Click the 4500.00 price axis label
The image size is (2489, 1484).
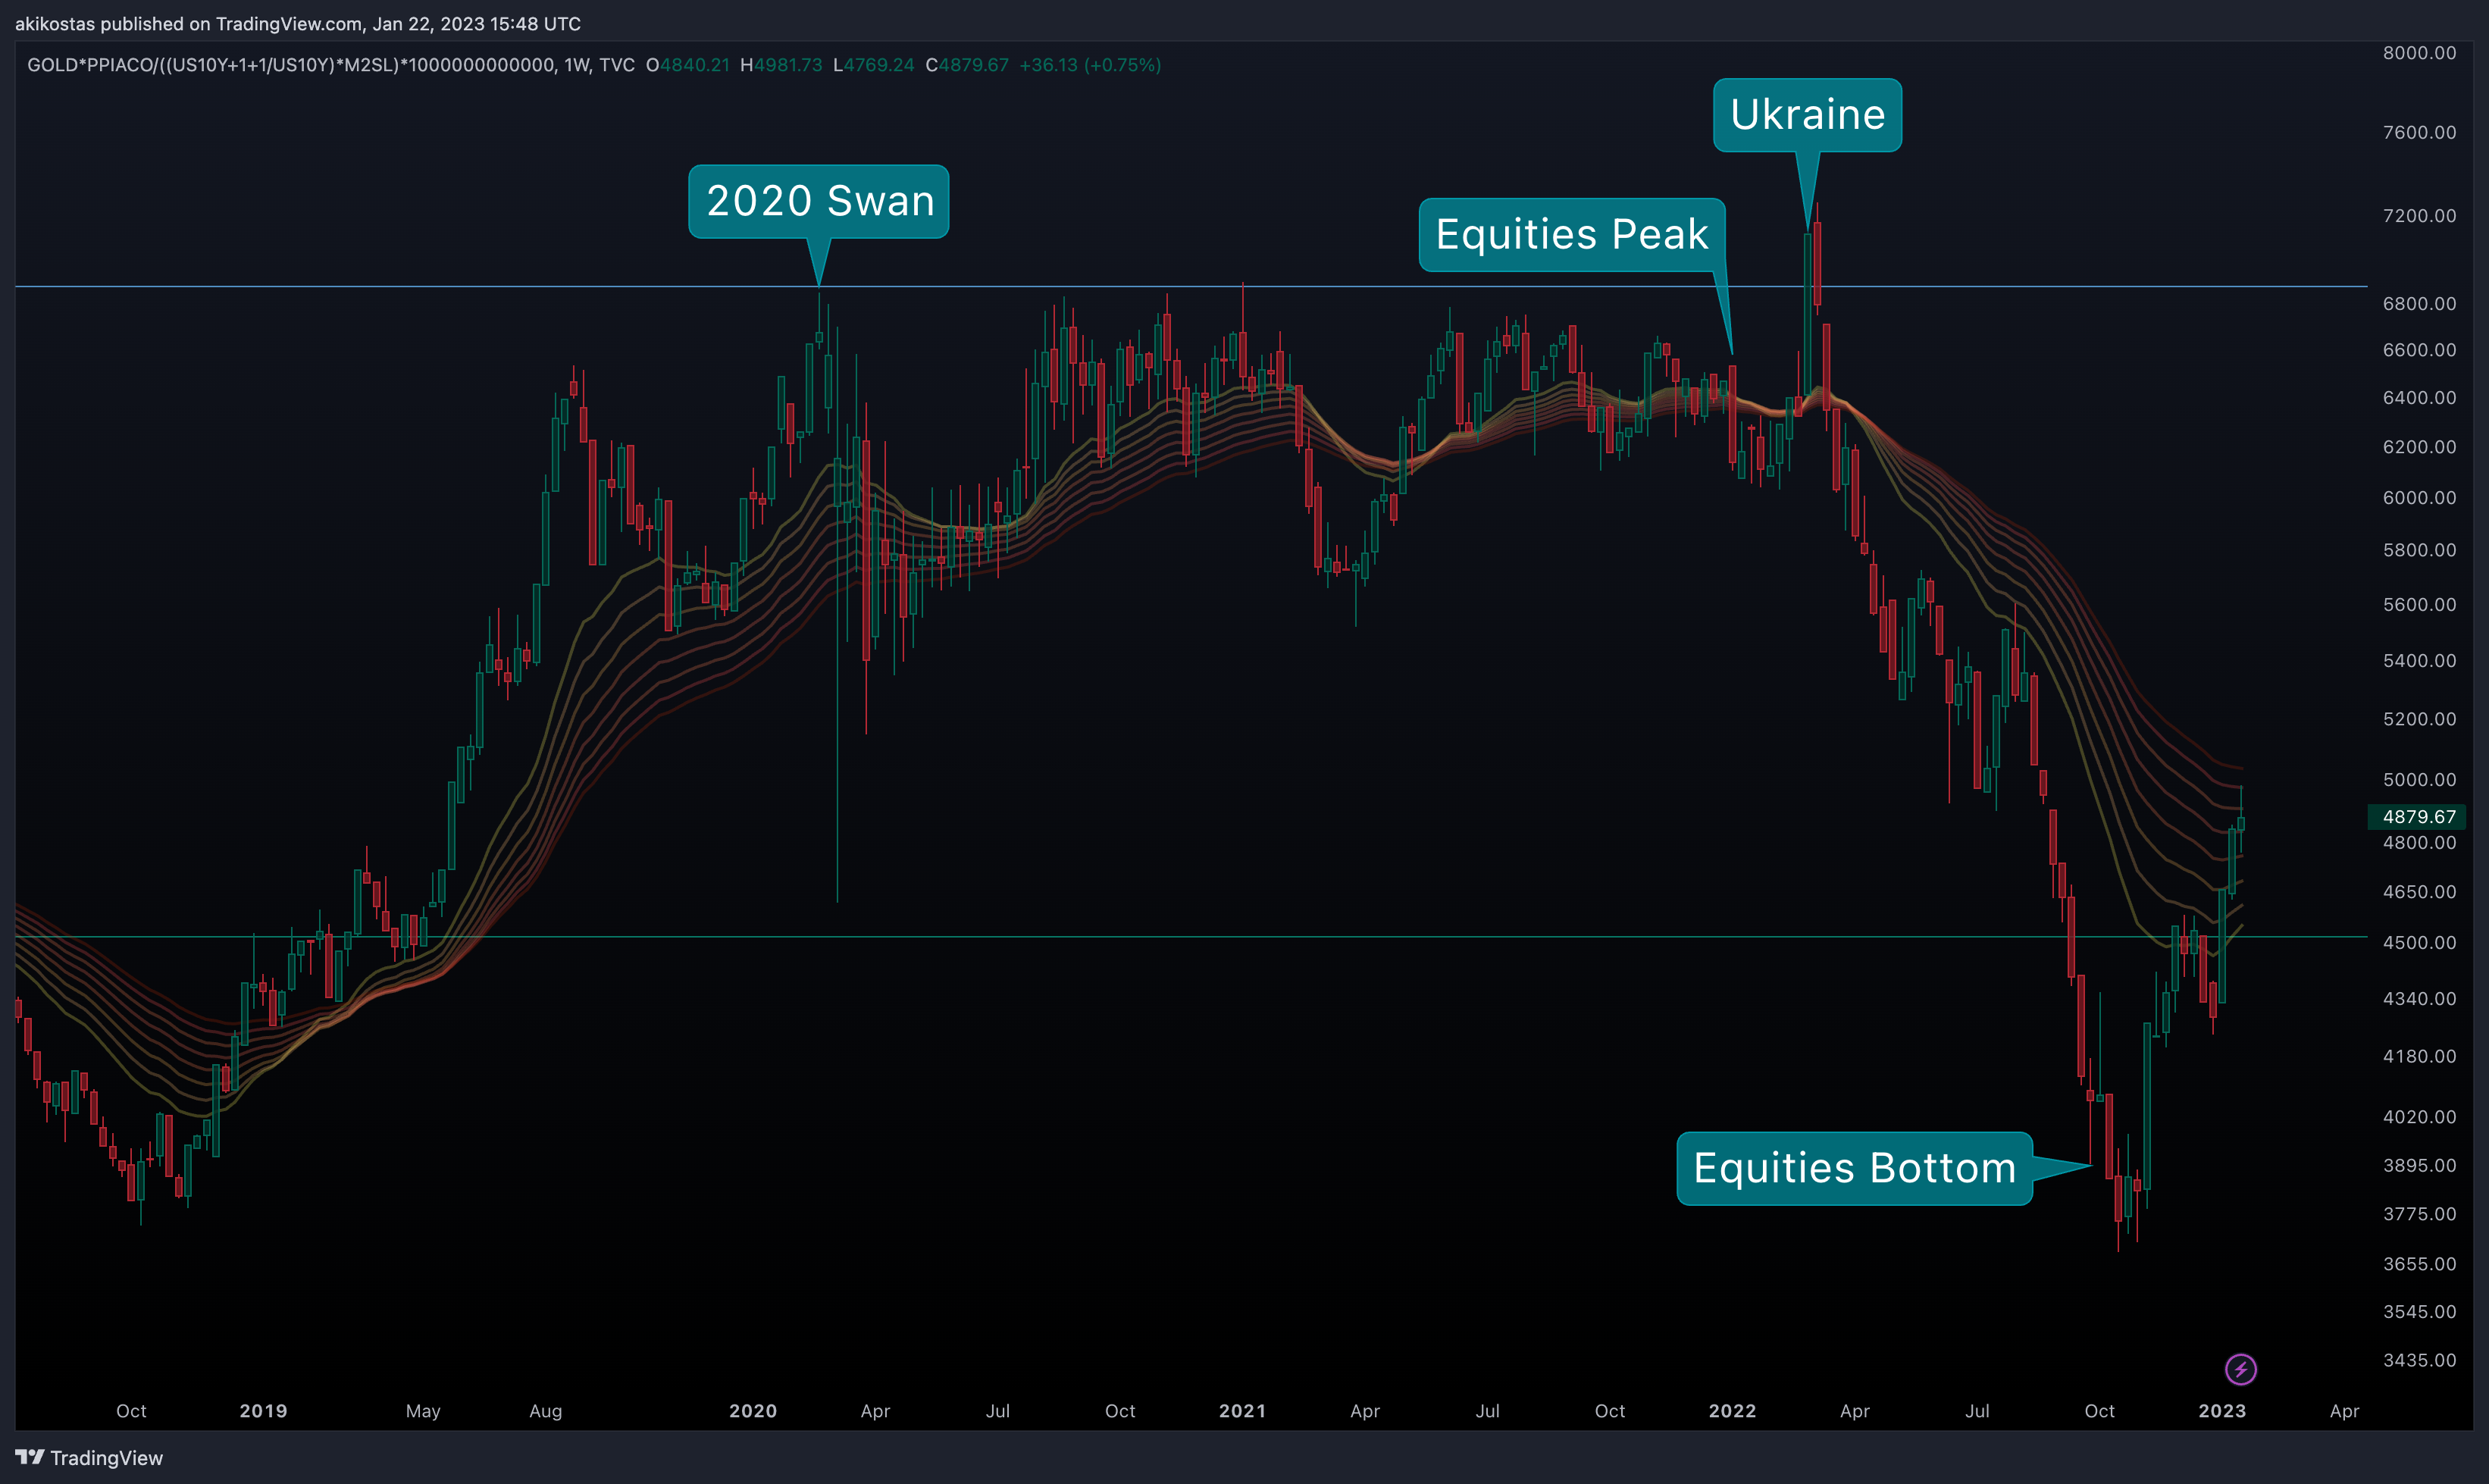click(x=2419, y=943)
